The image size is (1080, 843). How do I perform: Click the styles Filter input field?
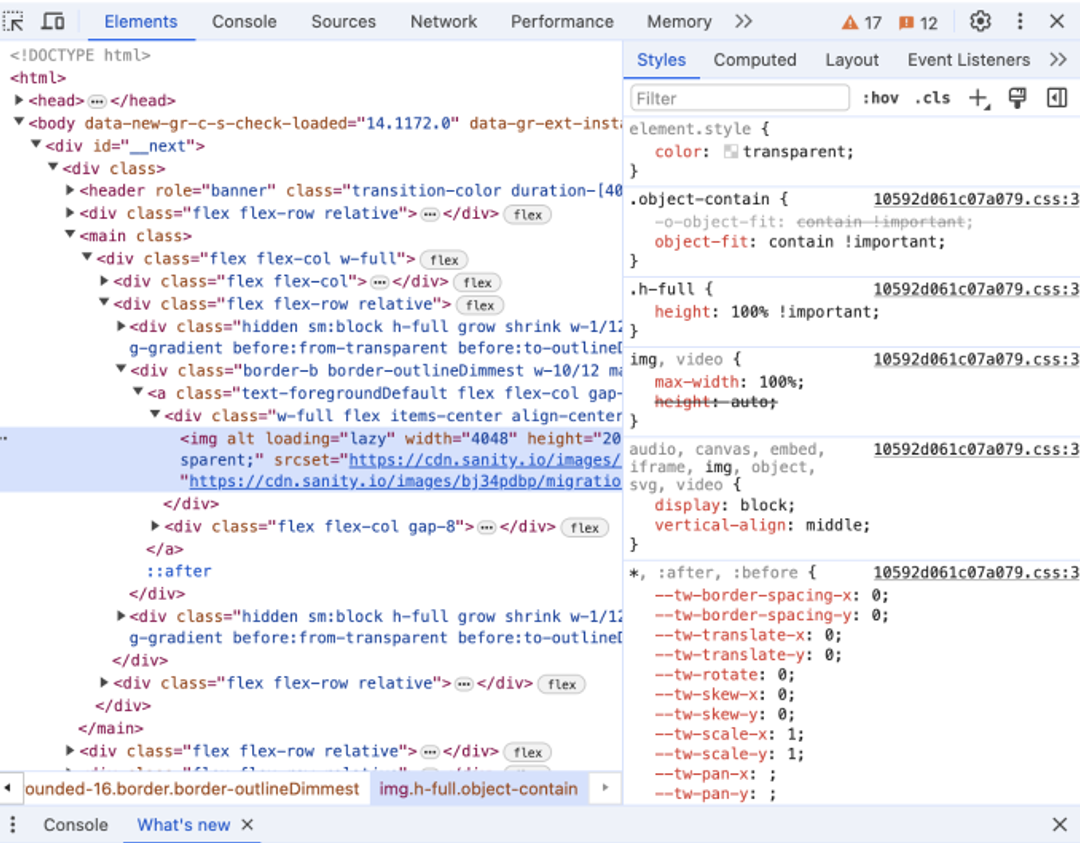(x=740, y=98)
